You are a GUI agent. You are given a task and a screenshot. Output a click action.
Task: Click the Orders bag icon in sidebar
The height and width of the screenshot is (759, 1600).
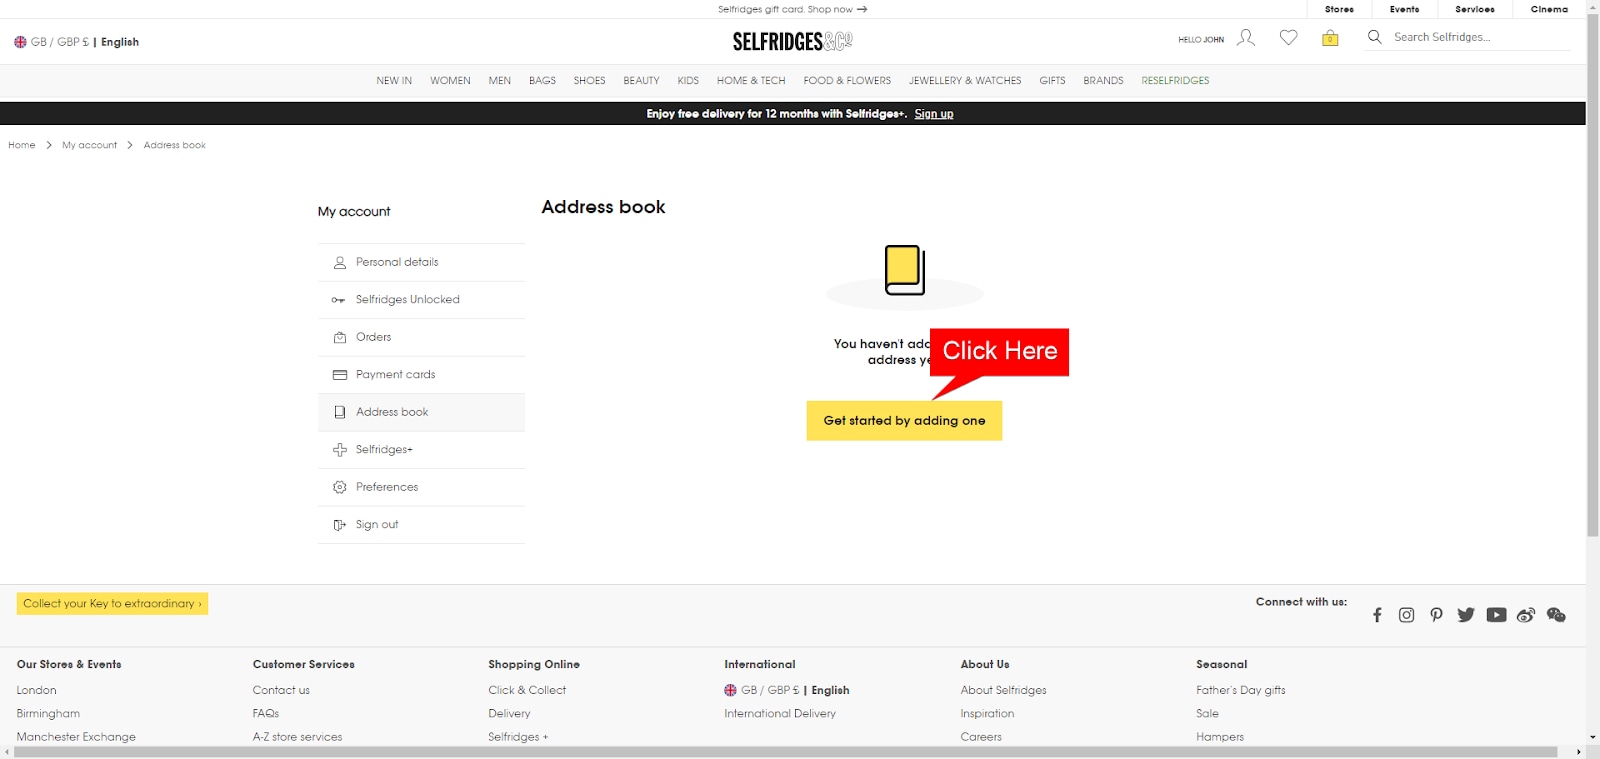tap(340, 337)
